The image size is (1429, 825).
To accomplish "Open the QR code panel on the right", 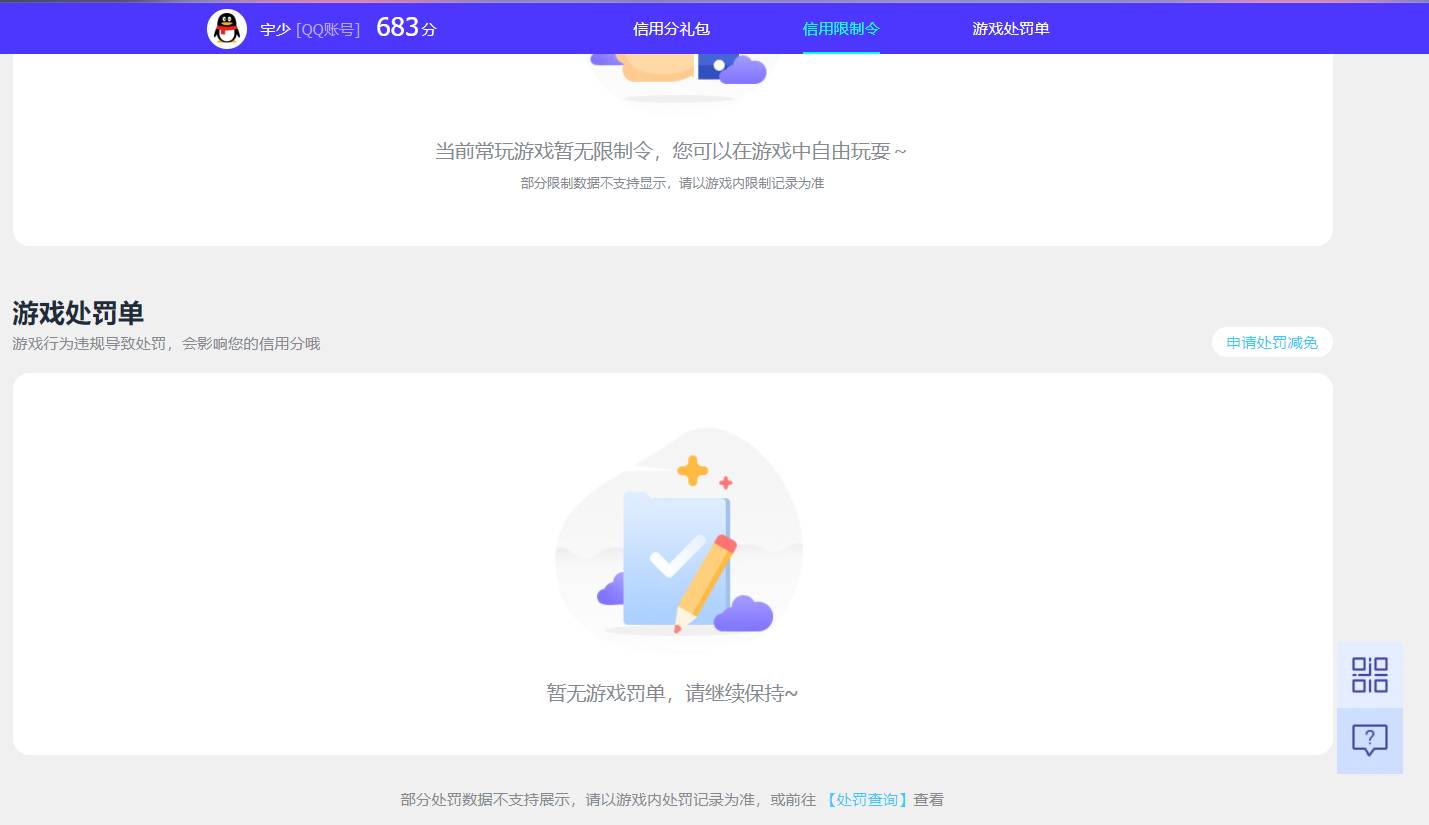I will click(x=1370, y=674).
